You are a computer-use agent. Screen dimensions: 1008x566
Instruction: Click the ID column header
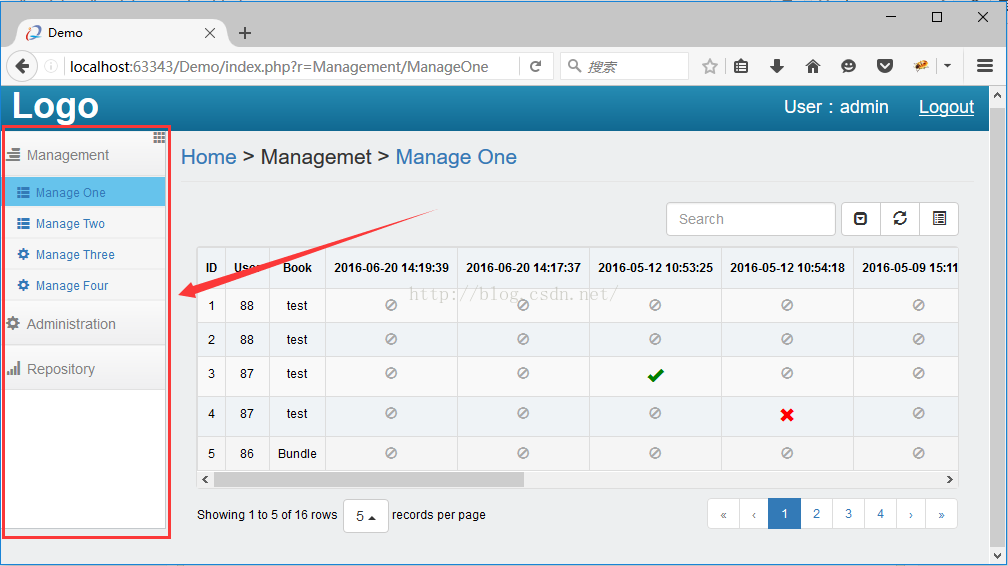(212, 268)
